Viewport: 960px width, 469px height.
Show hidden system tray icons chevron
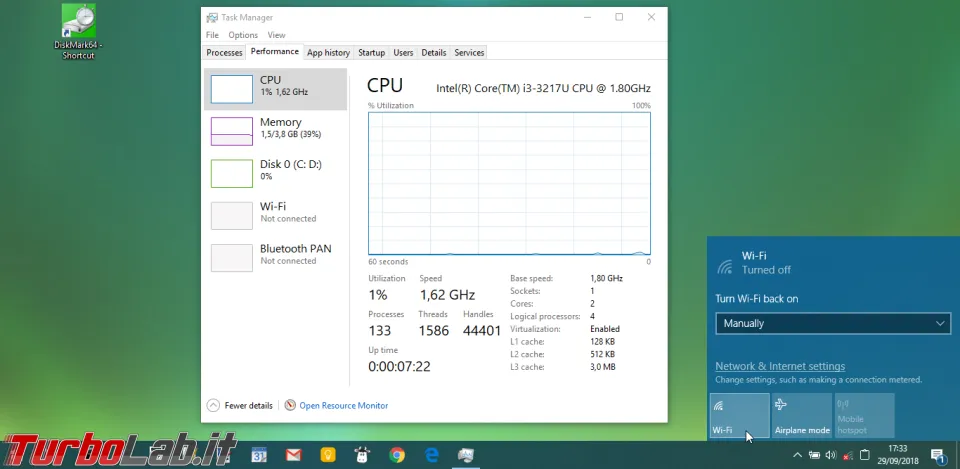tap(797, 456)
